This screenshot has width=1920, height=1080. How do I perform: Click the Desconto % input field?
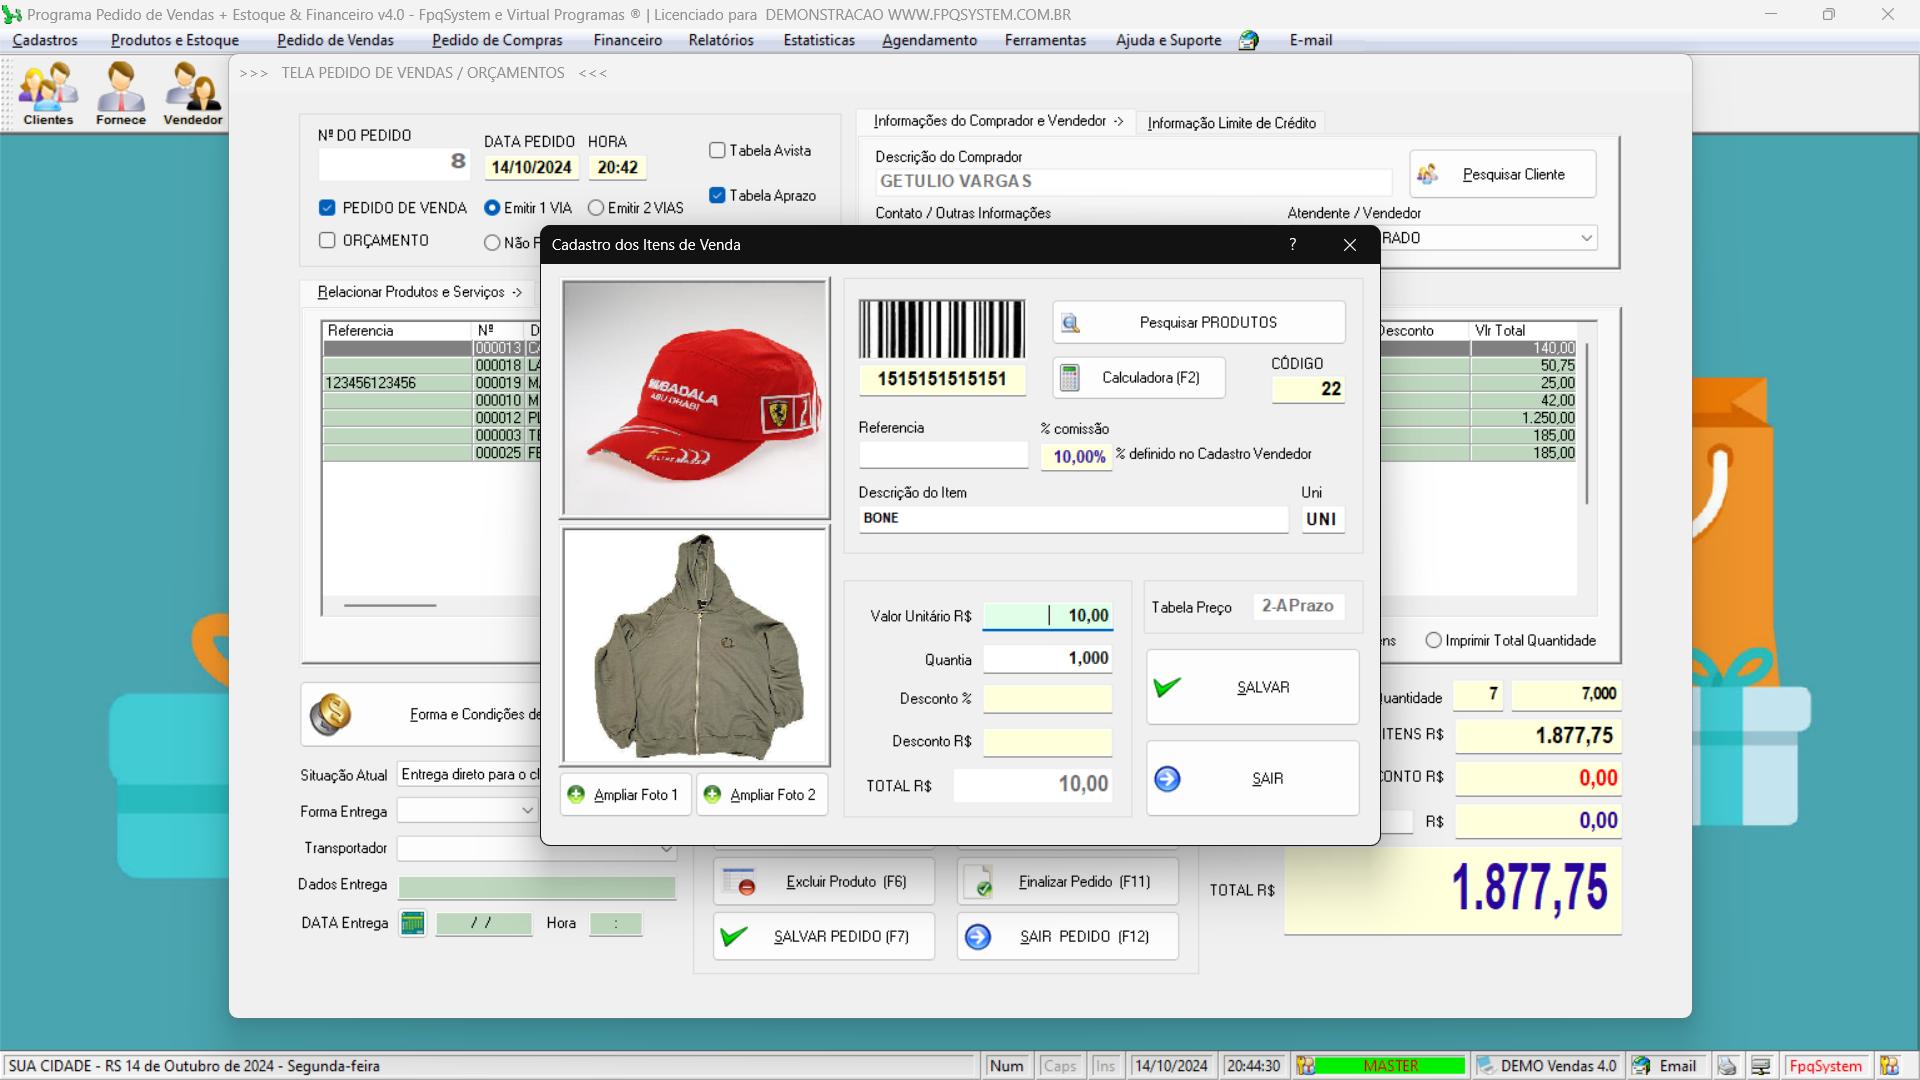(1048, 699)
